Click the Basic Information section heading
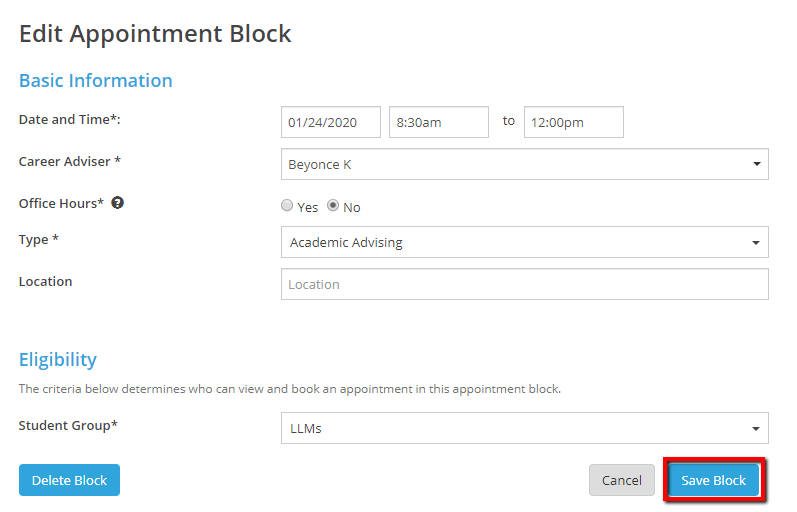This screenshot has width=797, height=512. pos(96,81)
